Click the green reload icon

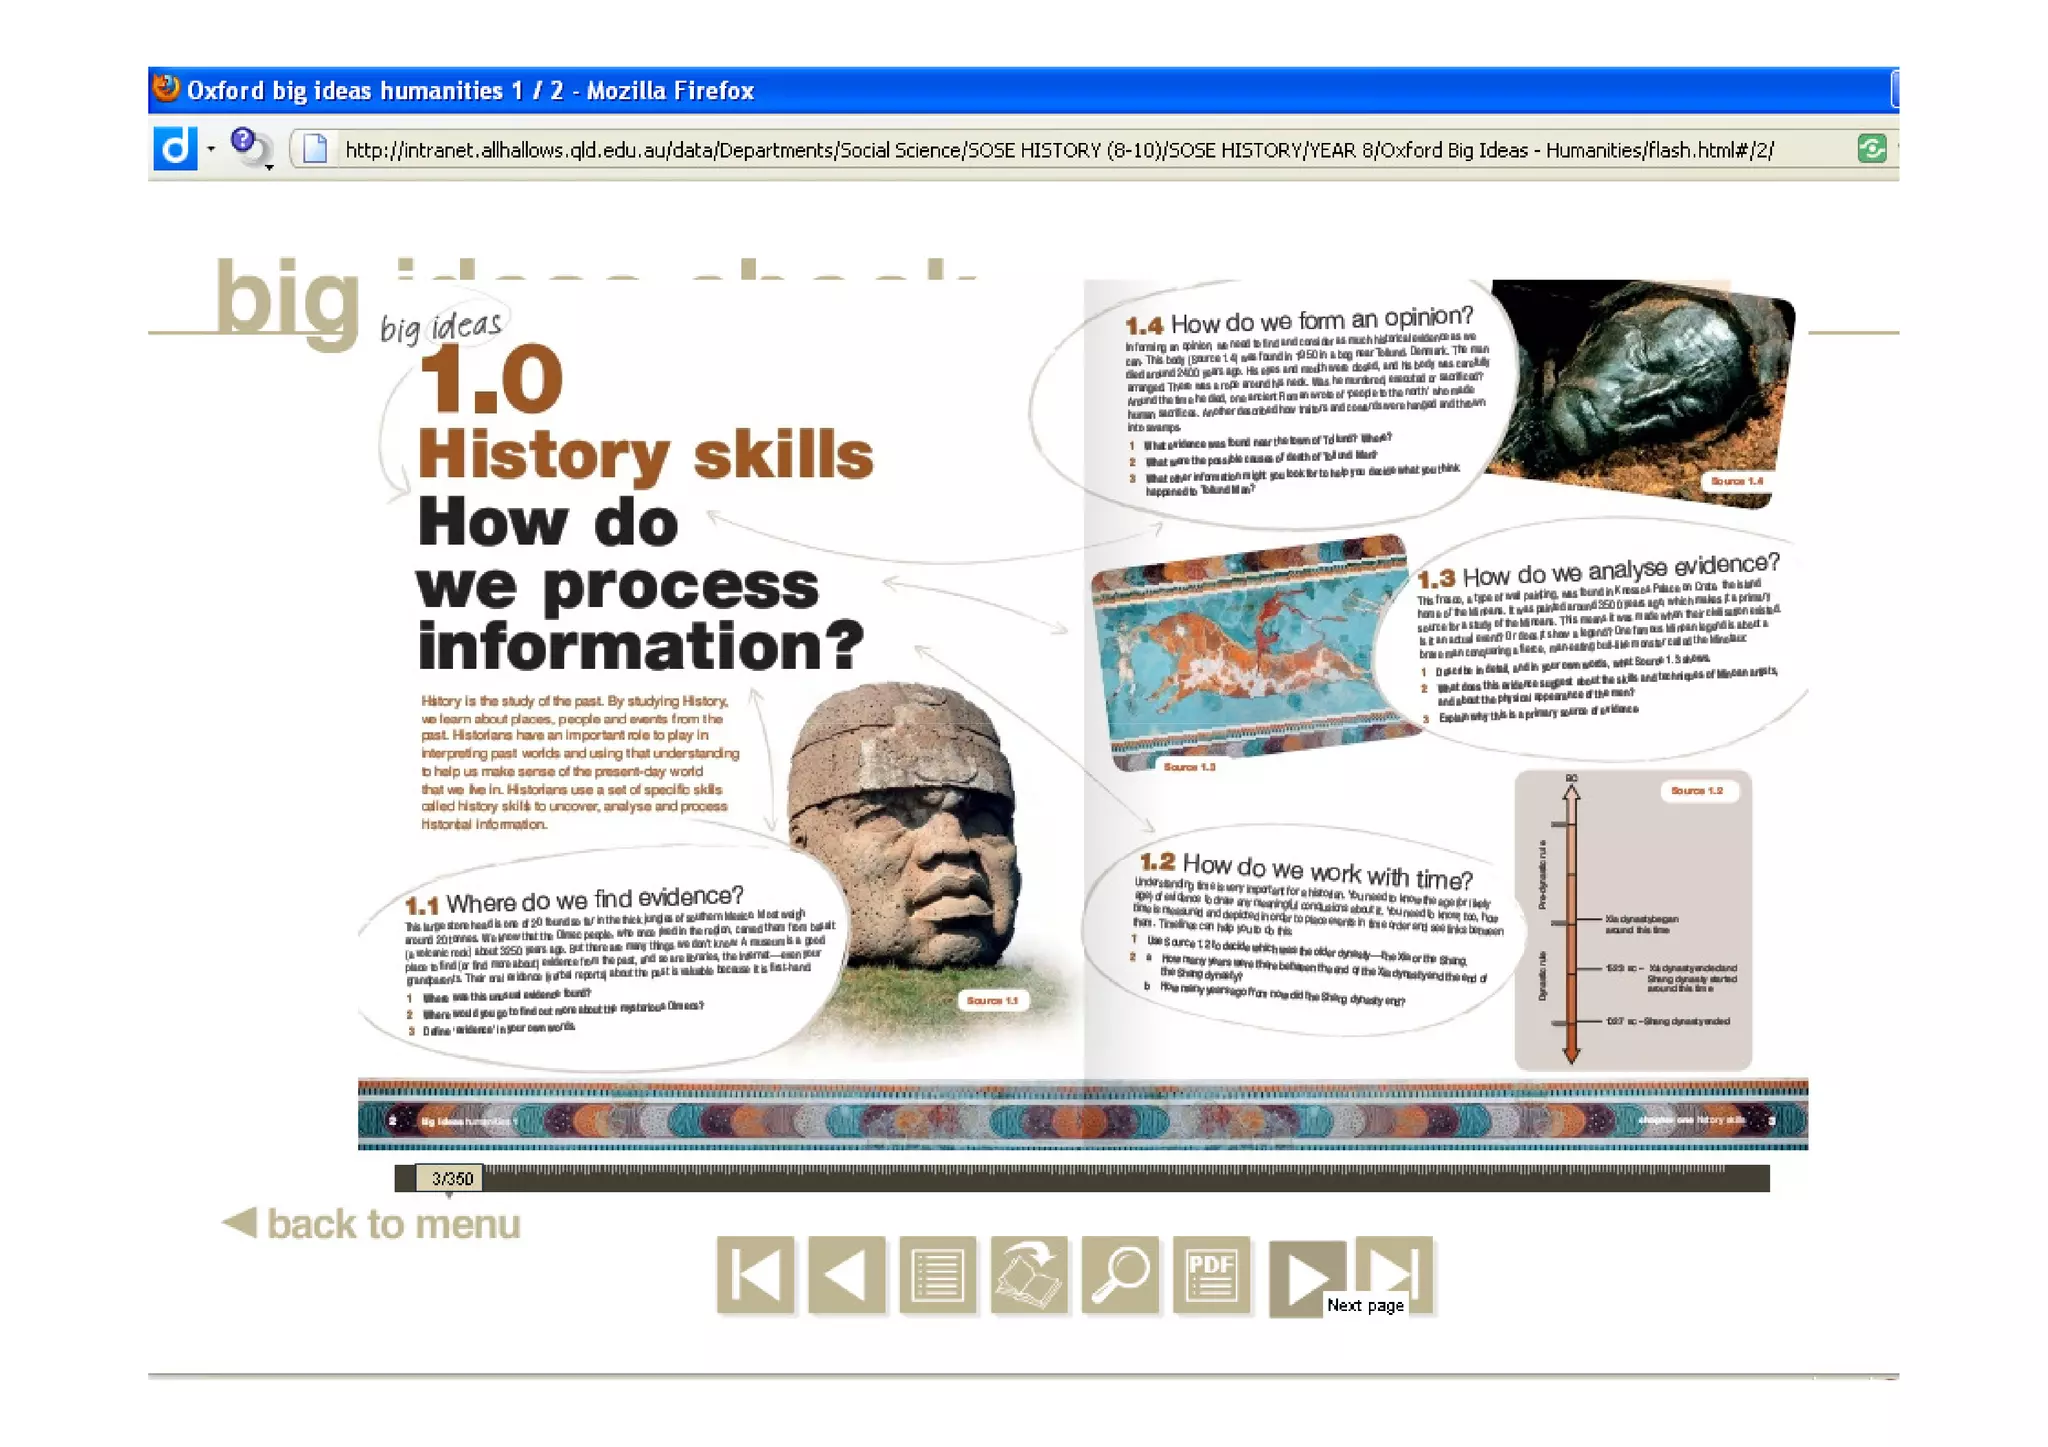click(x=1871, y=149)
